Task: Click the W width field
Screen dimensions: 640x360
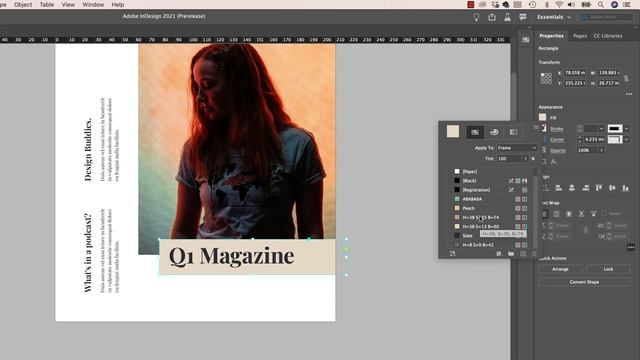Action: tap(609, 73)
